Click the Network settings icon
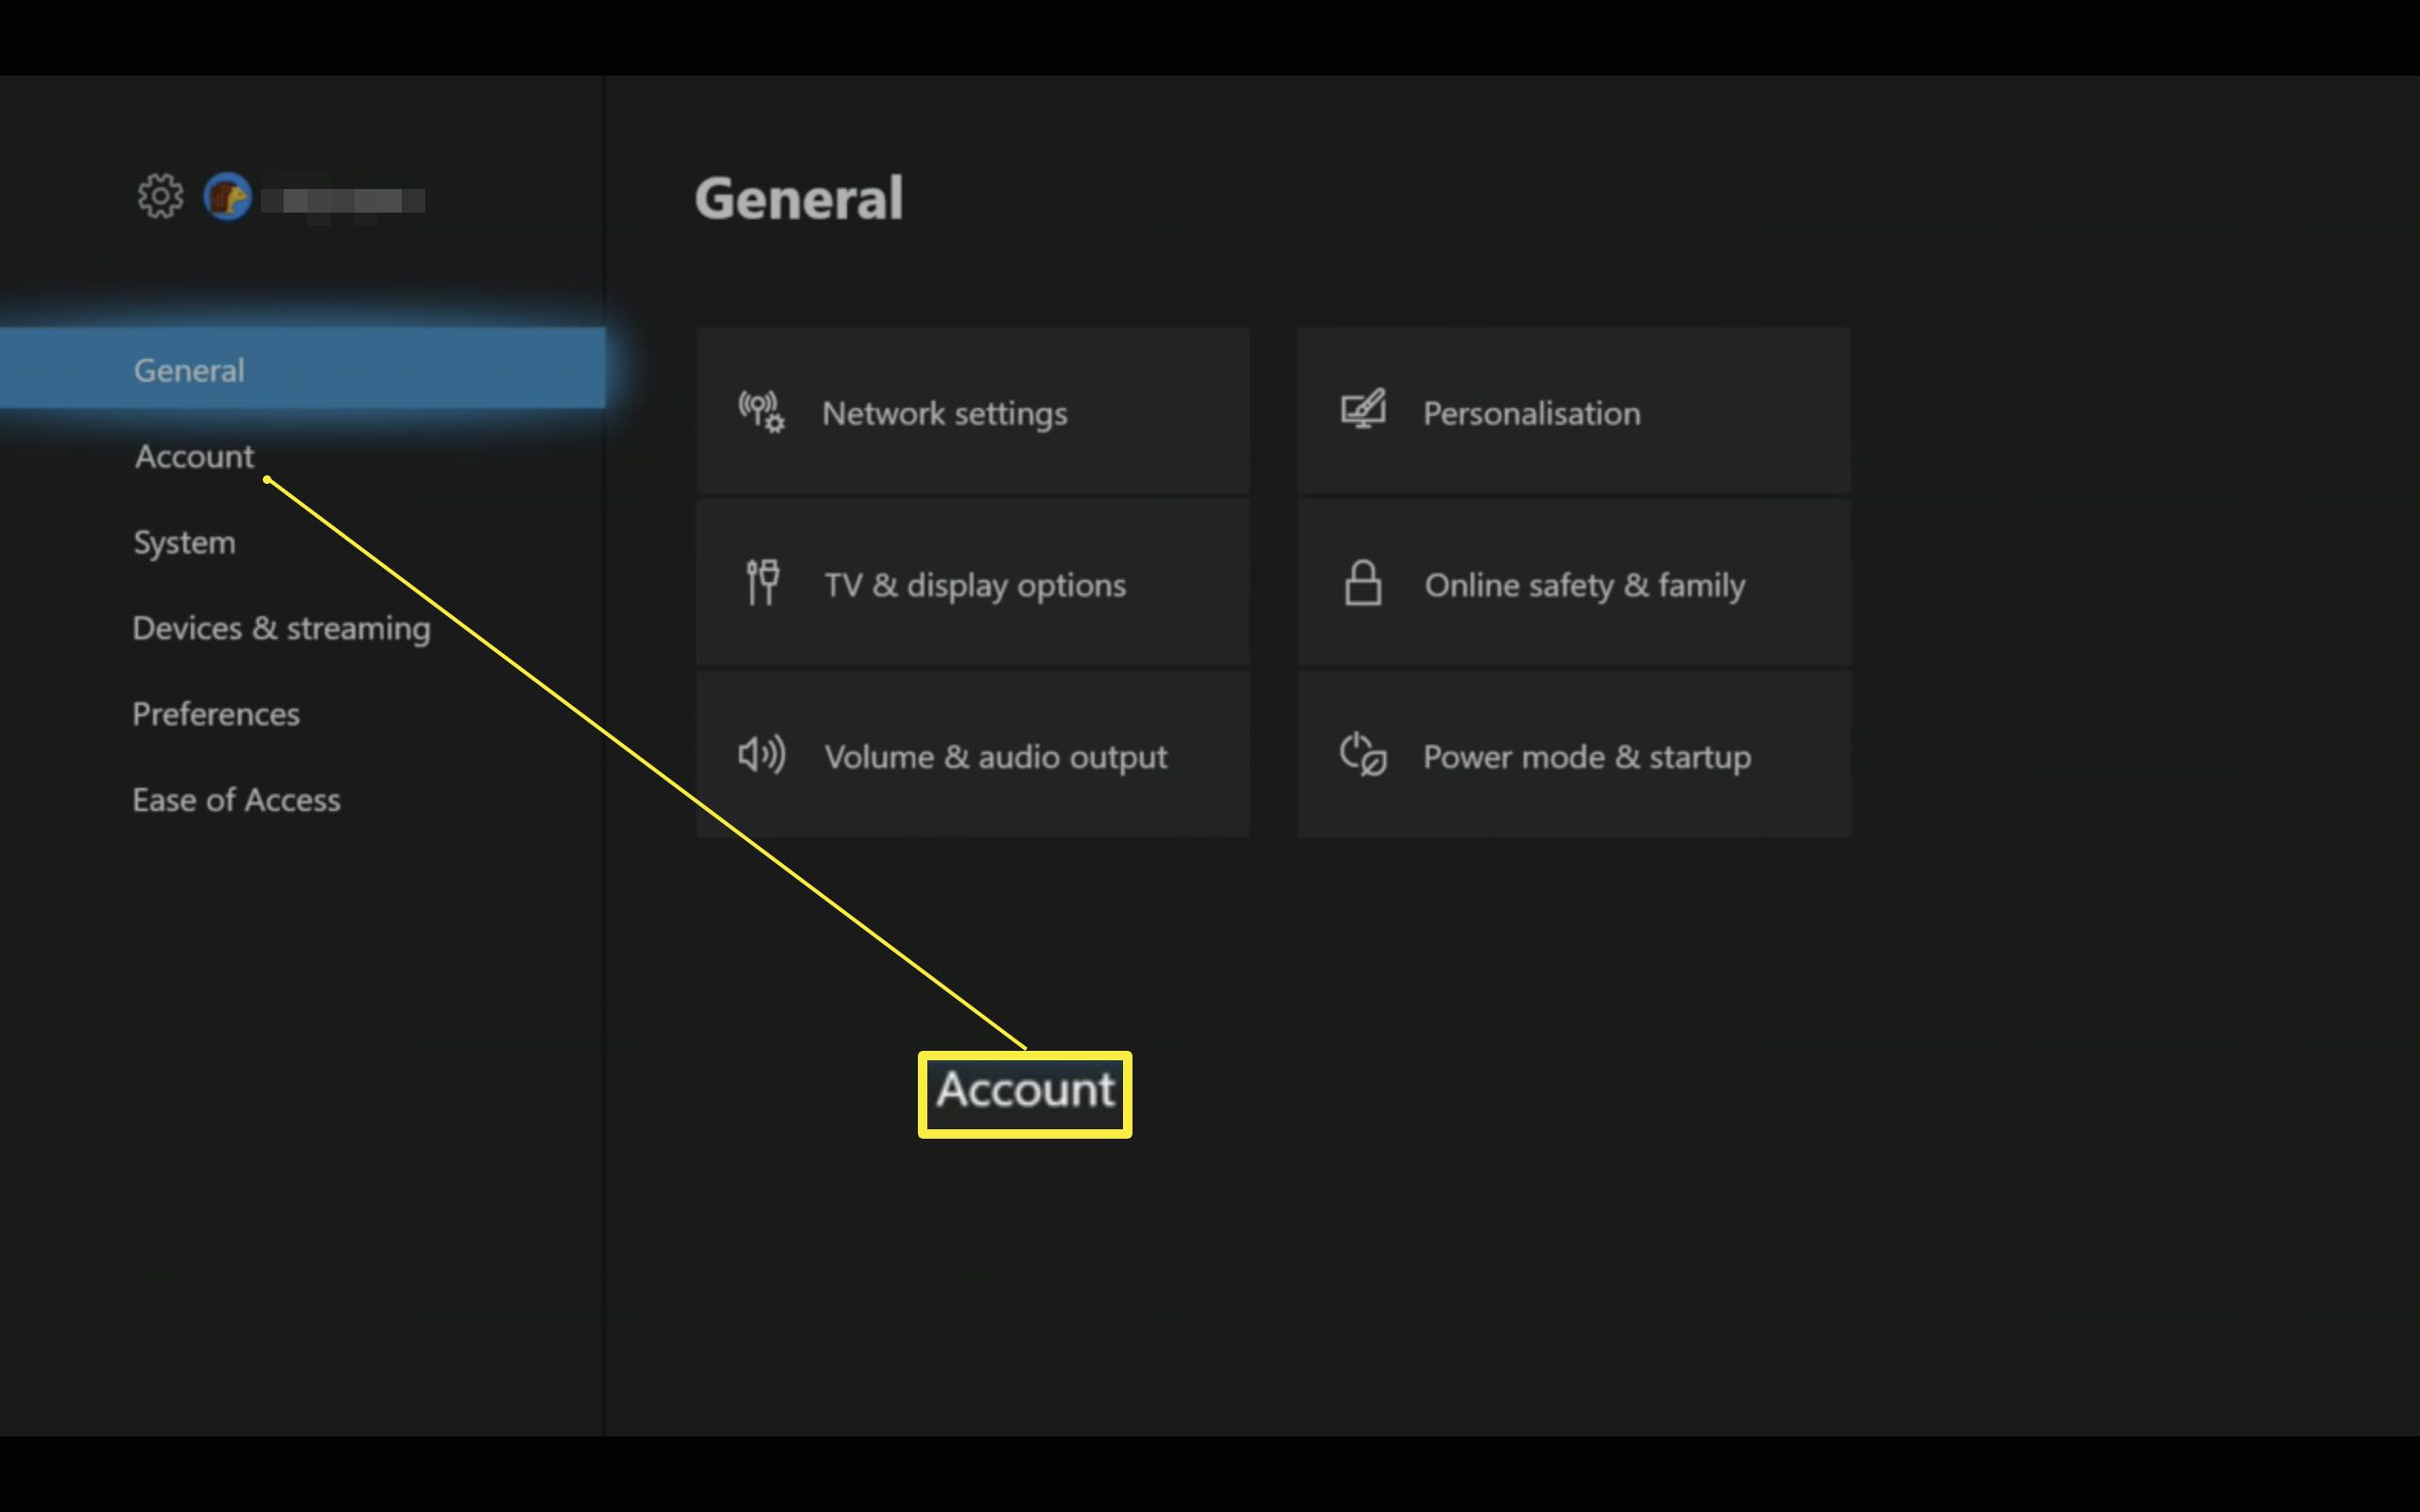This screenshot has height=1512, width=2420. click(760, 413)
